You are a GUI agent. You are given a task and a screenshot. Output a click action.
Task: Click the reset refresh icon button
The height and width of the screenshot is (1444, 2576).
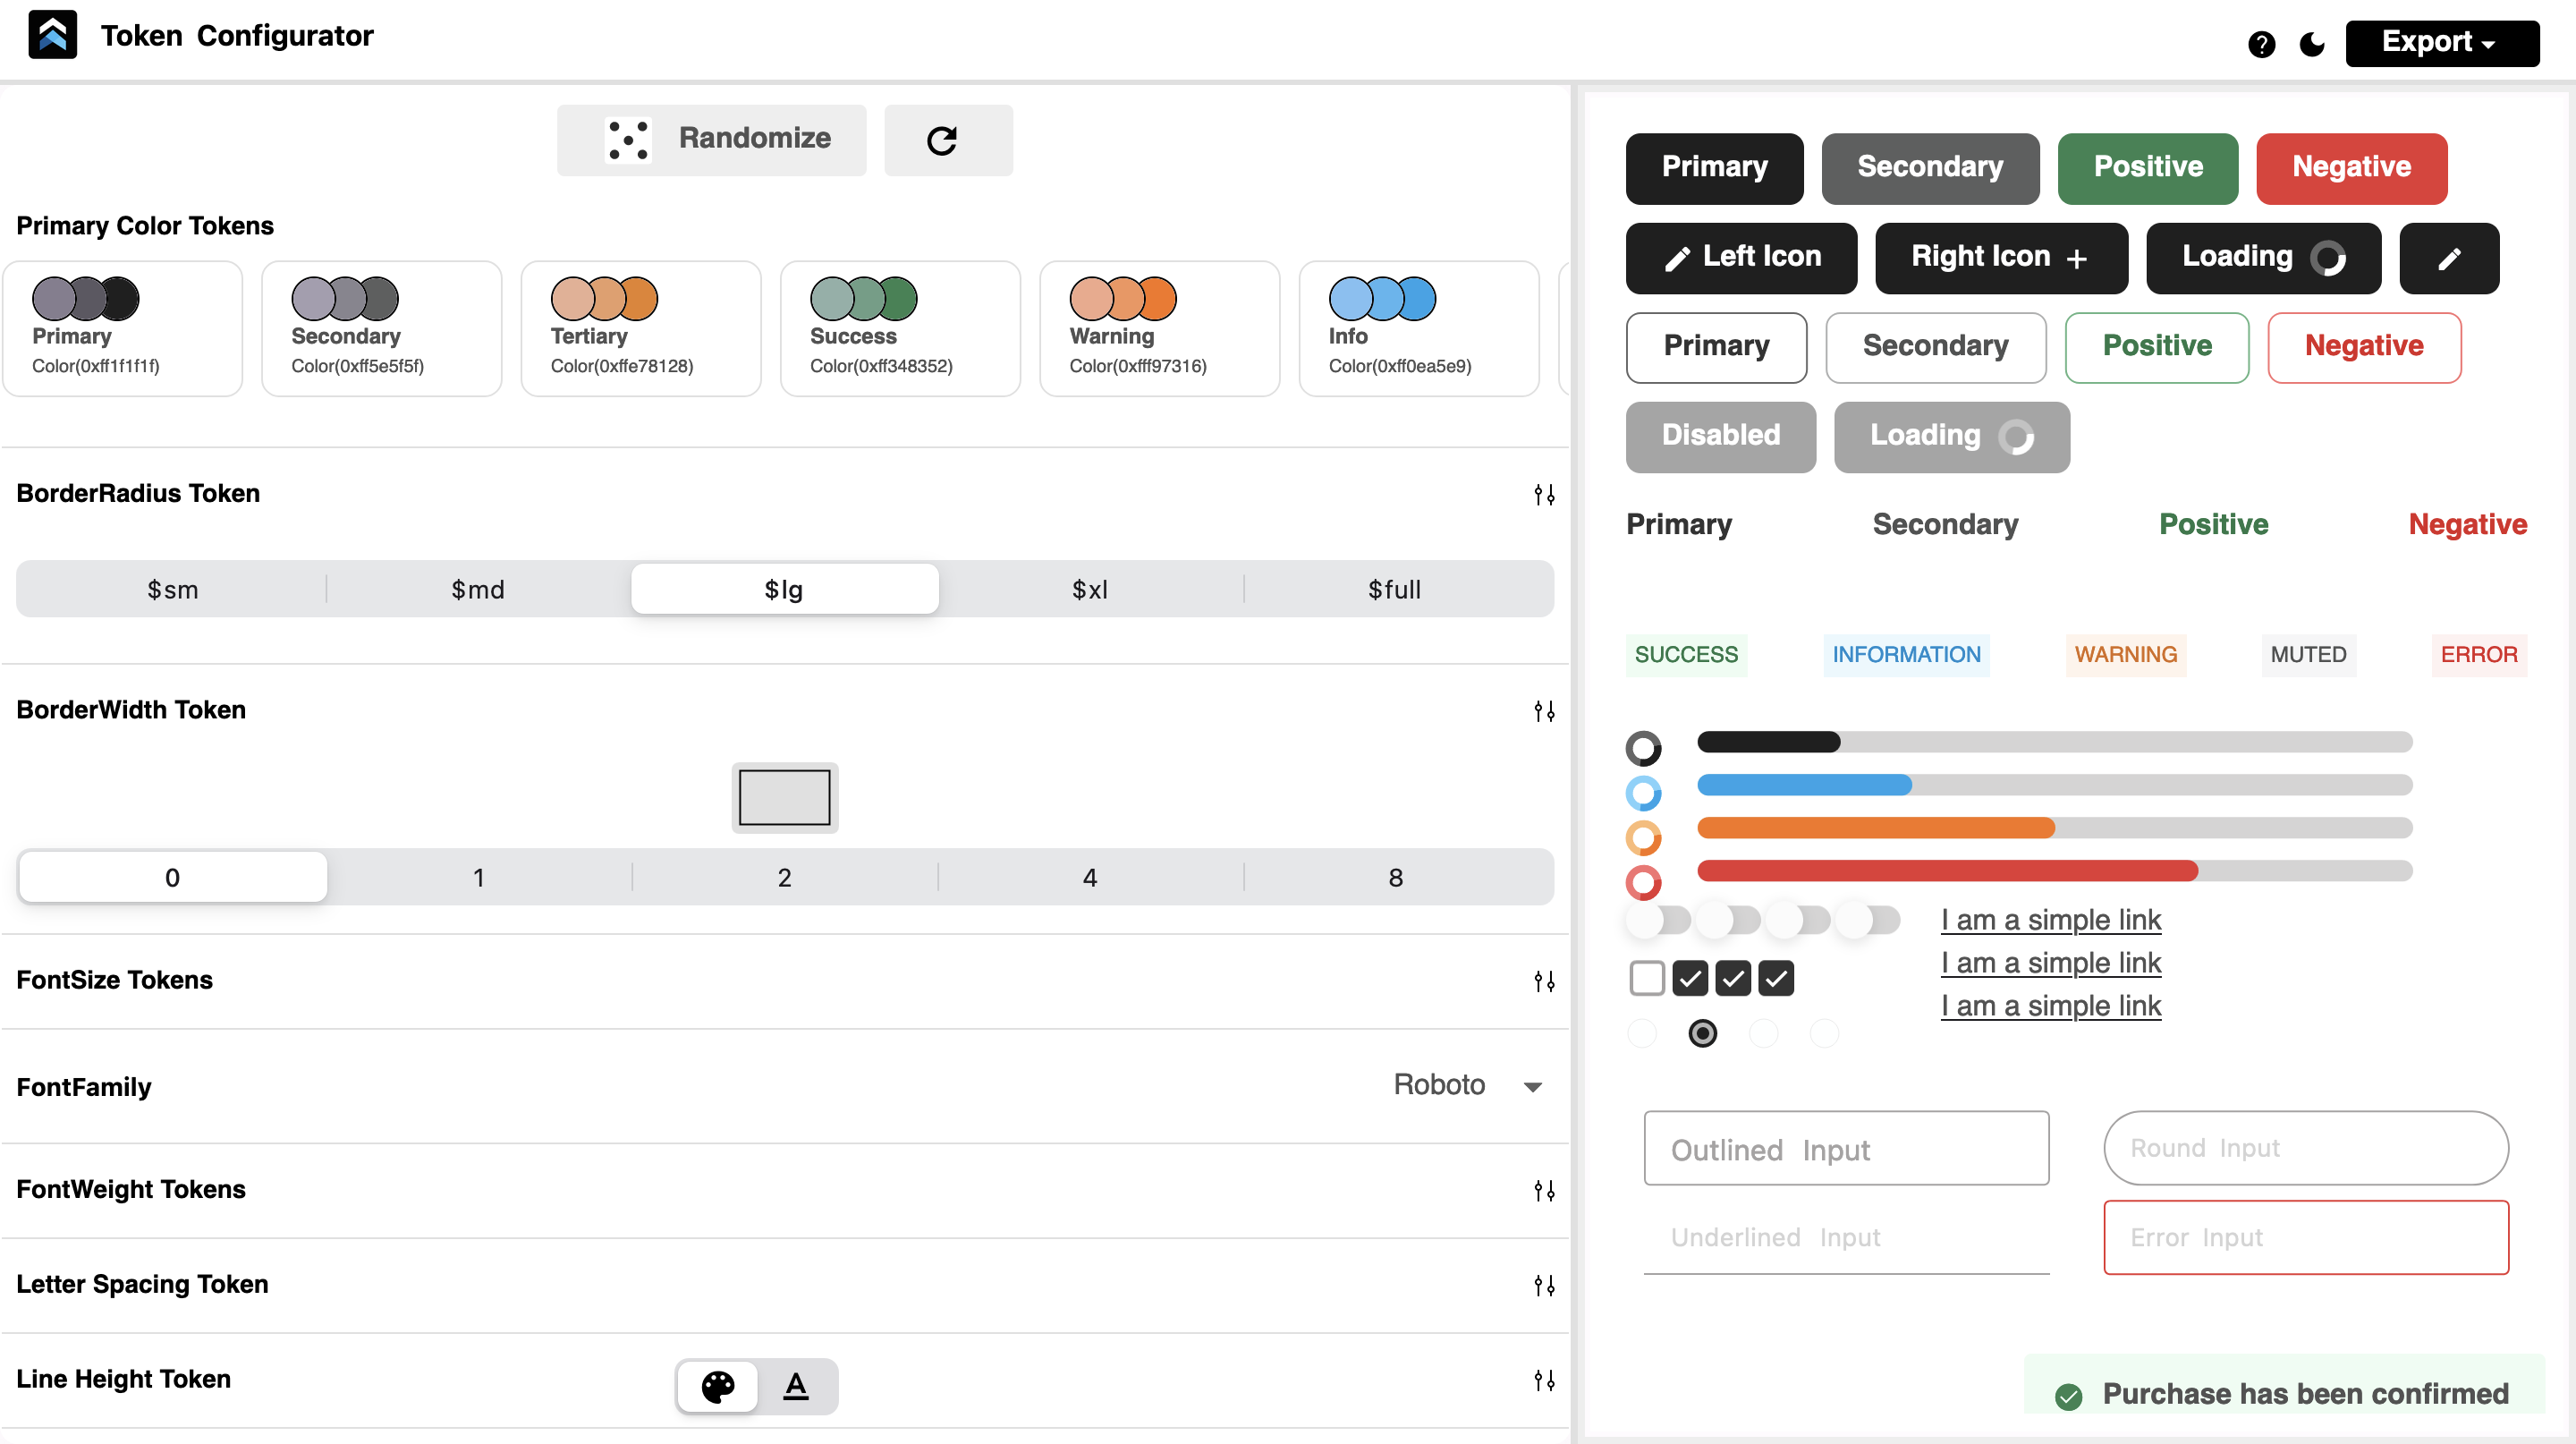point(947,140)
